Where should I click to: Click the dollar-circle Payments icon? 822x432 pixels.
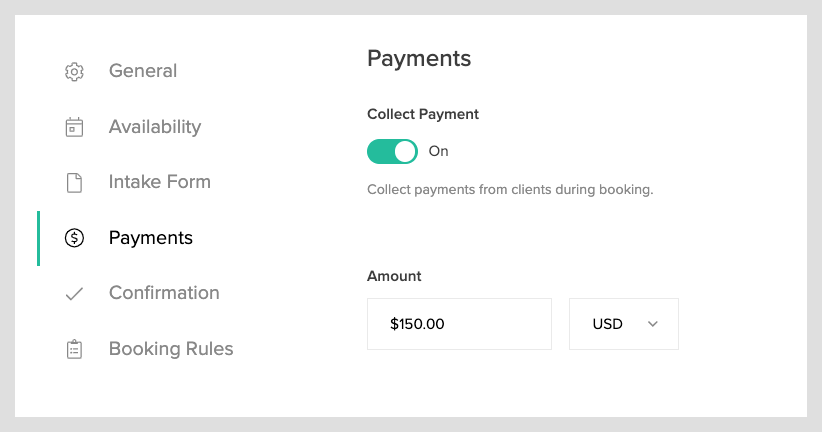coord(74,238)
